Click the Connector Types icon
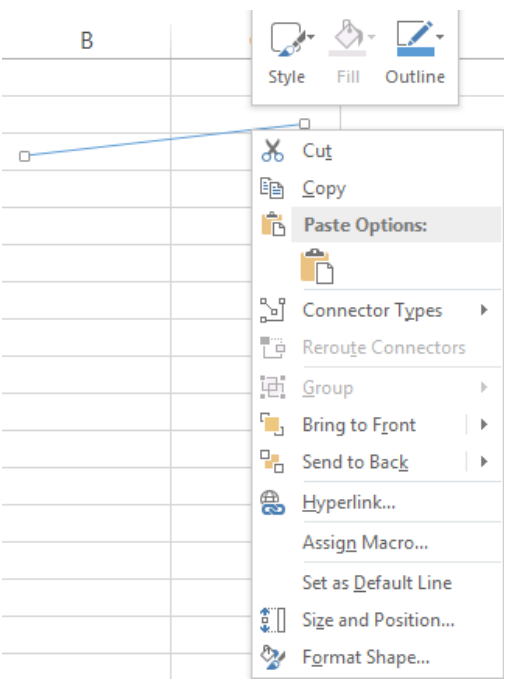 pyautogui.click(x=272, y=310)
